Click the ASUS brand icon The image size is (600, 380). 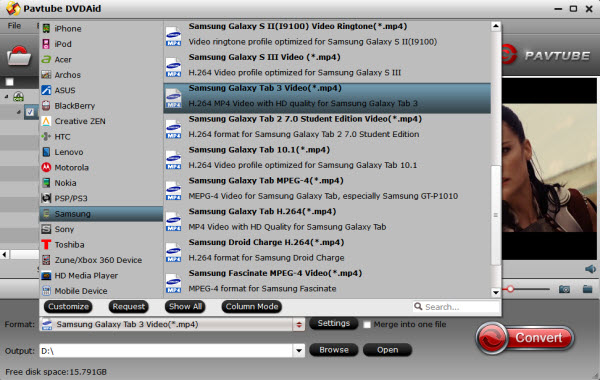coord(46,90)
